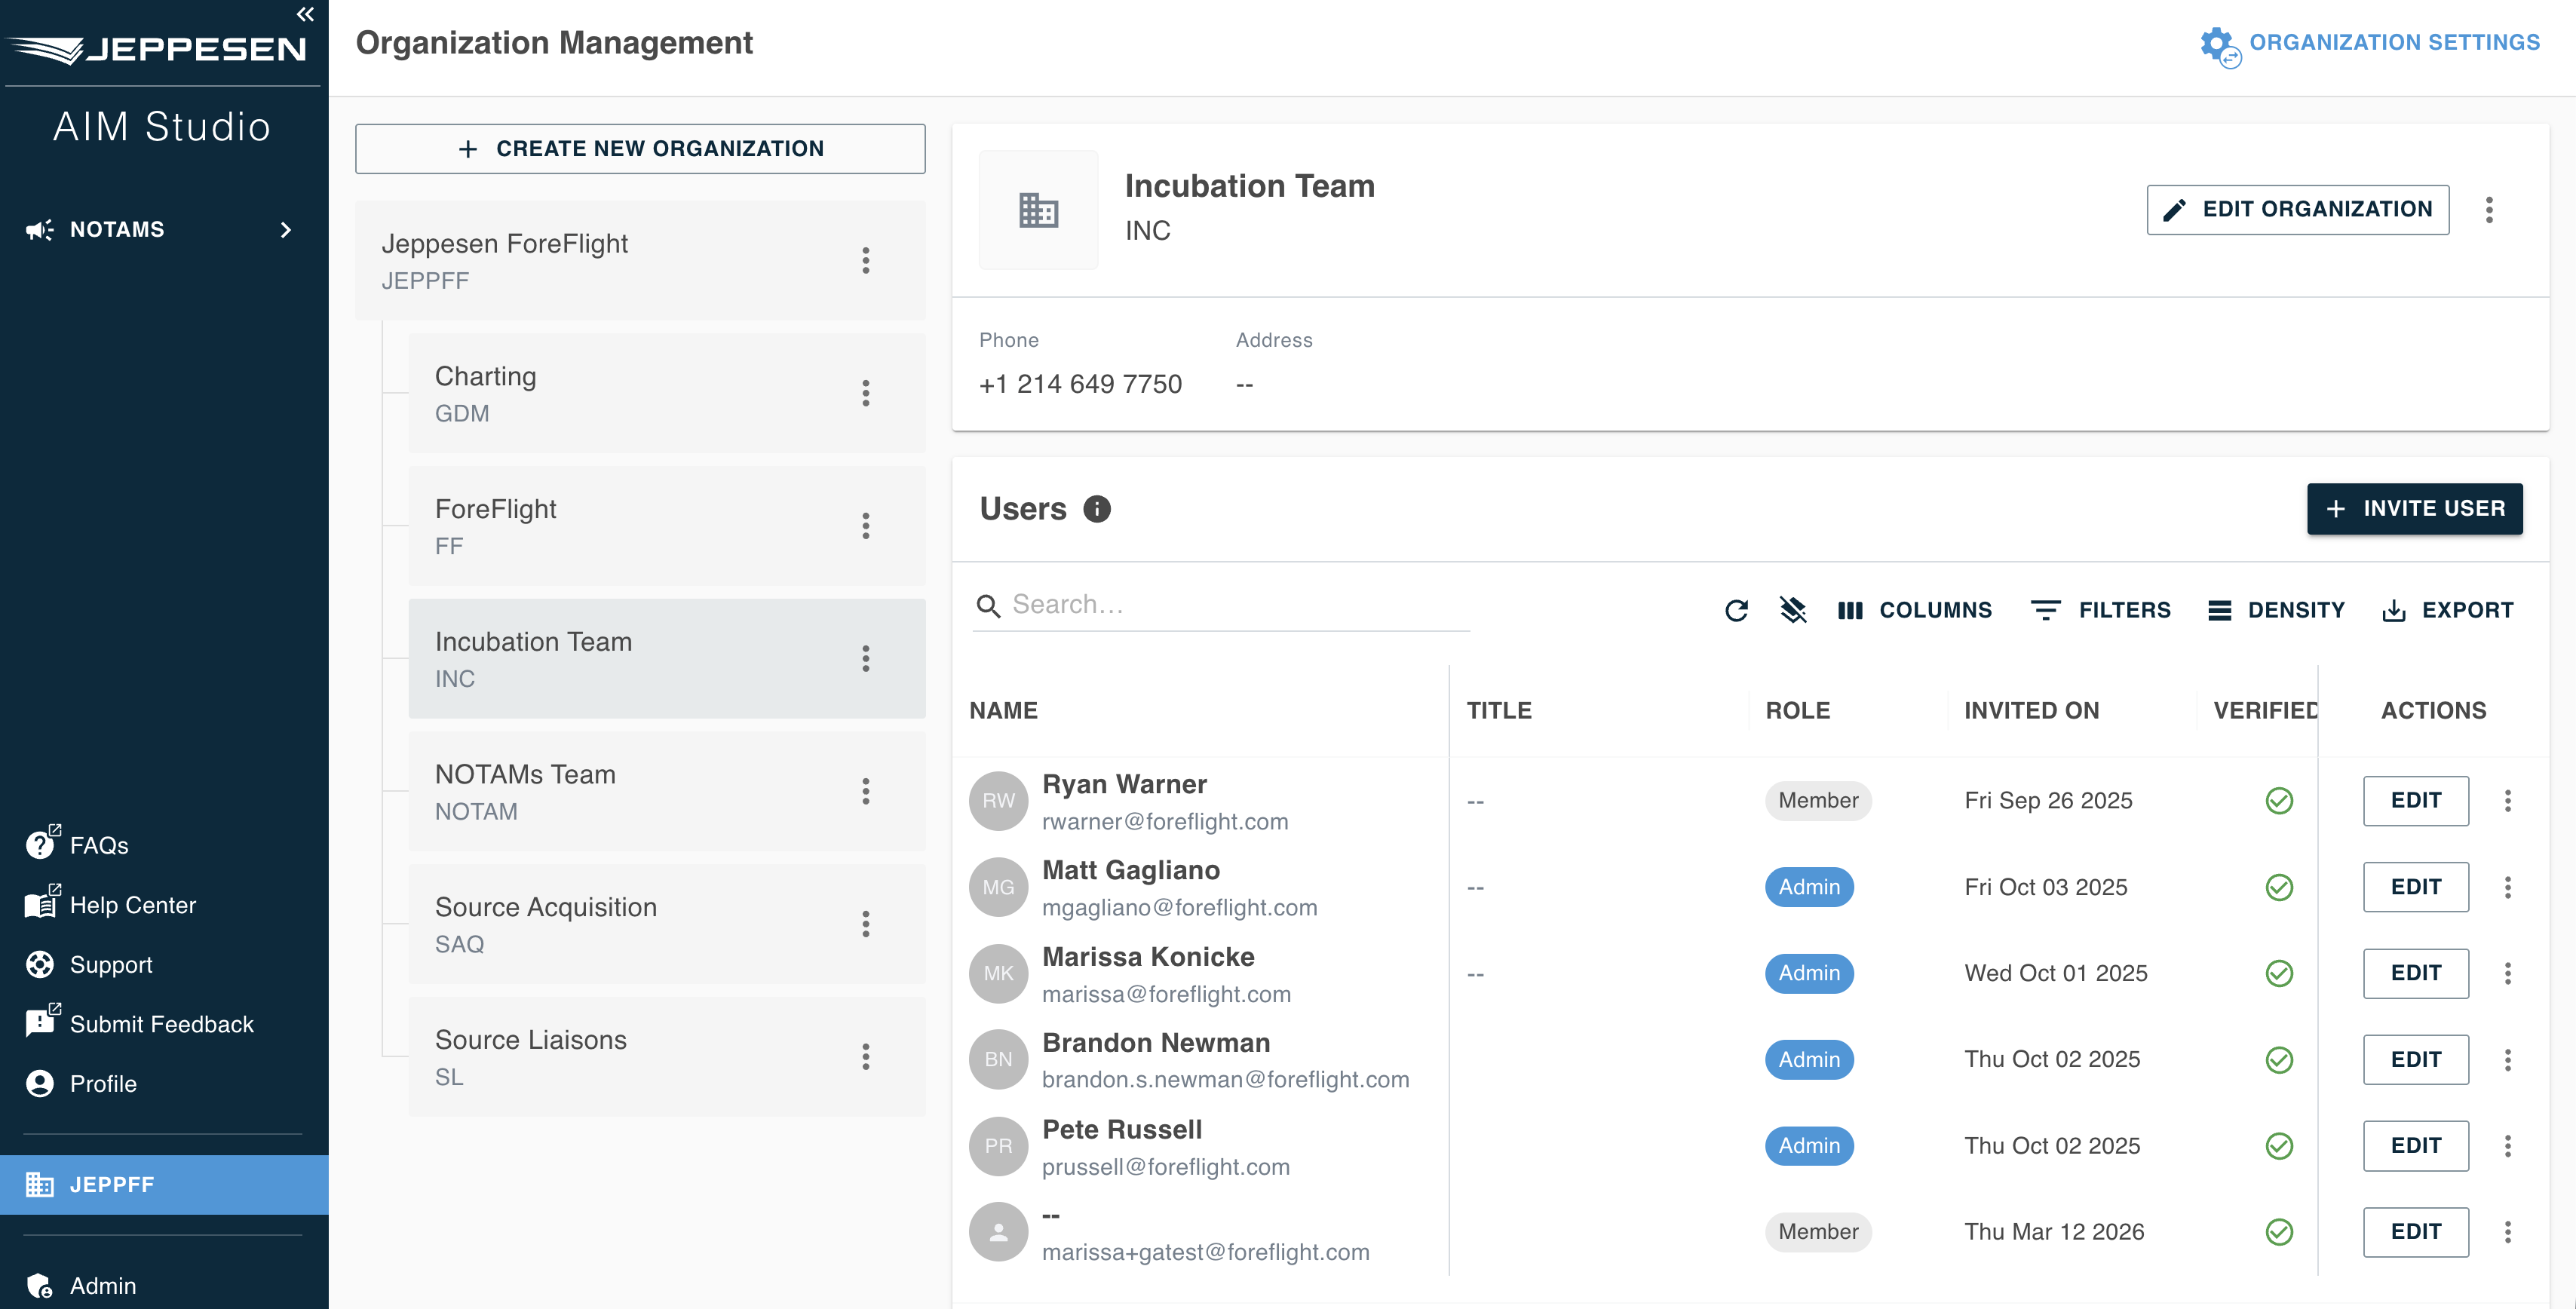The width and height of the screenshot is (2576, 1309).
Task: Click the phone number +1 214 649 7750
Action: [x=1080, y=385]
